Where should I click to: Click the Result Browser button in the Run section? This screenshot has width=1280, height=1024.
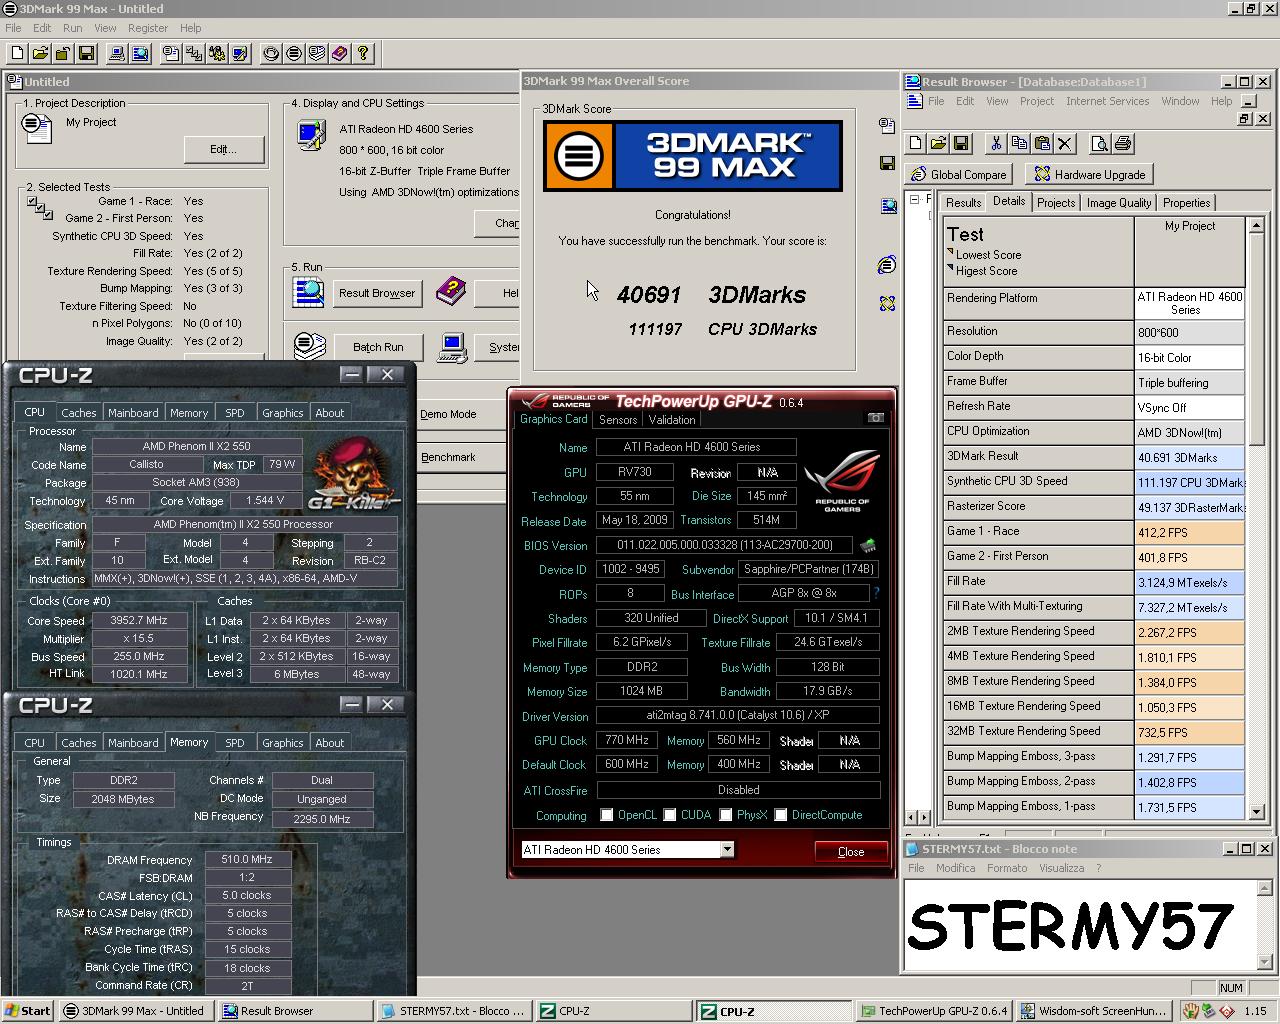(x=377, y=293)
